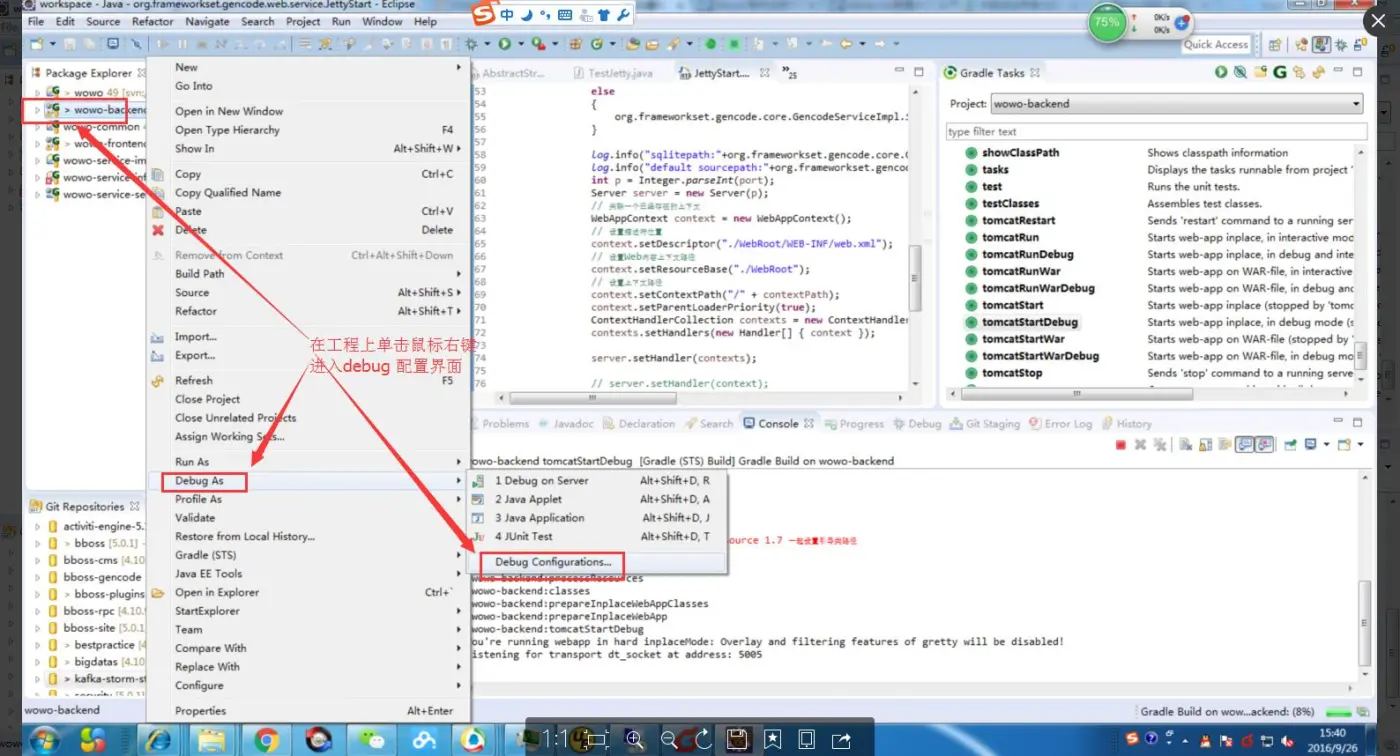This screenshot has height=756, width=1400.
Task: Open Internet Explorer from the taskbar
Action: 159,740
